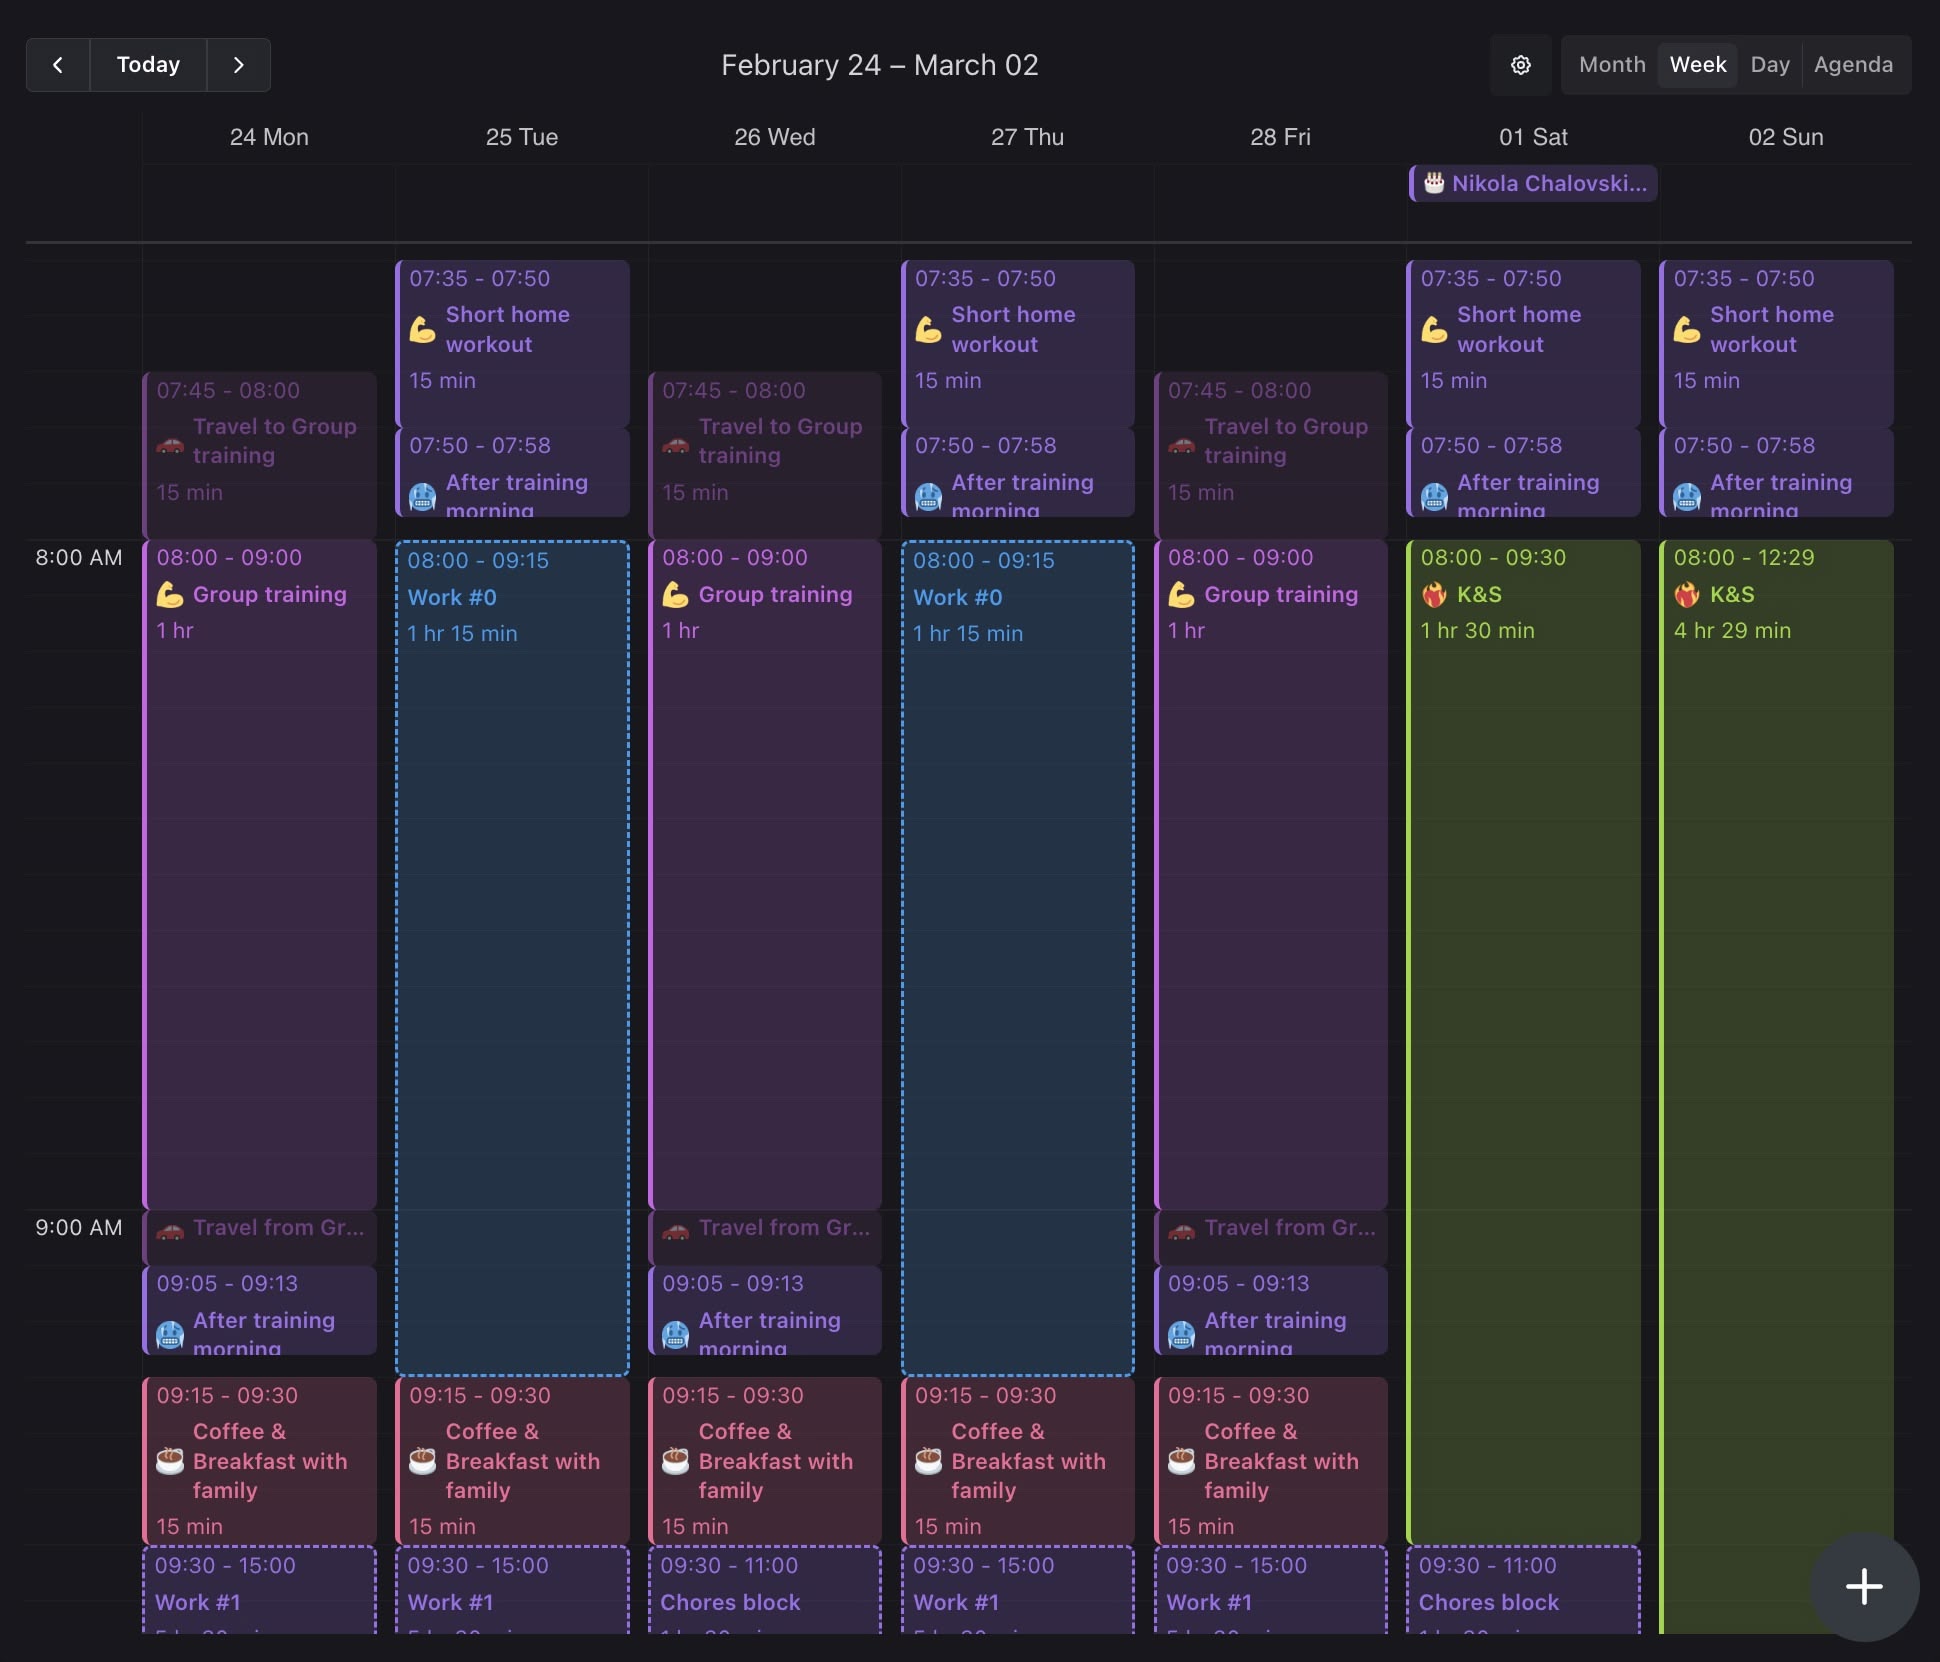The image size is (1940, 1662).
Task: Click cold face icon on Thursday 07:50 After training
Action: pos(928,497)
